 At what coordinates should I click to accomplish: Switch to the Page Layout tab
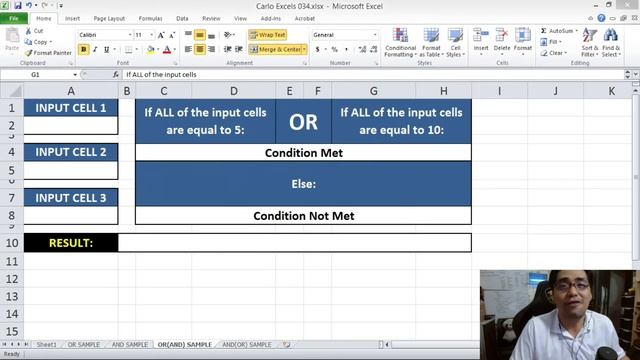109,18
